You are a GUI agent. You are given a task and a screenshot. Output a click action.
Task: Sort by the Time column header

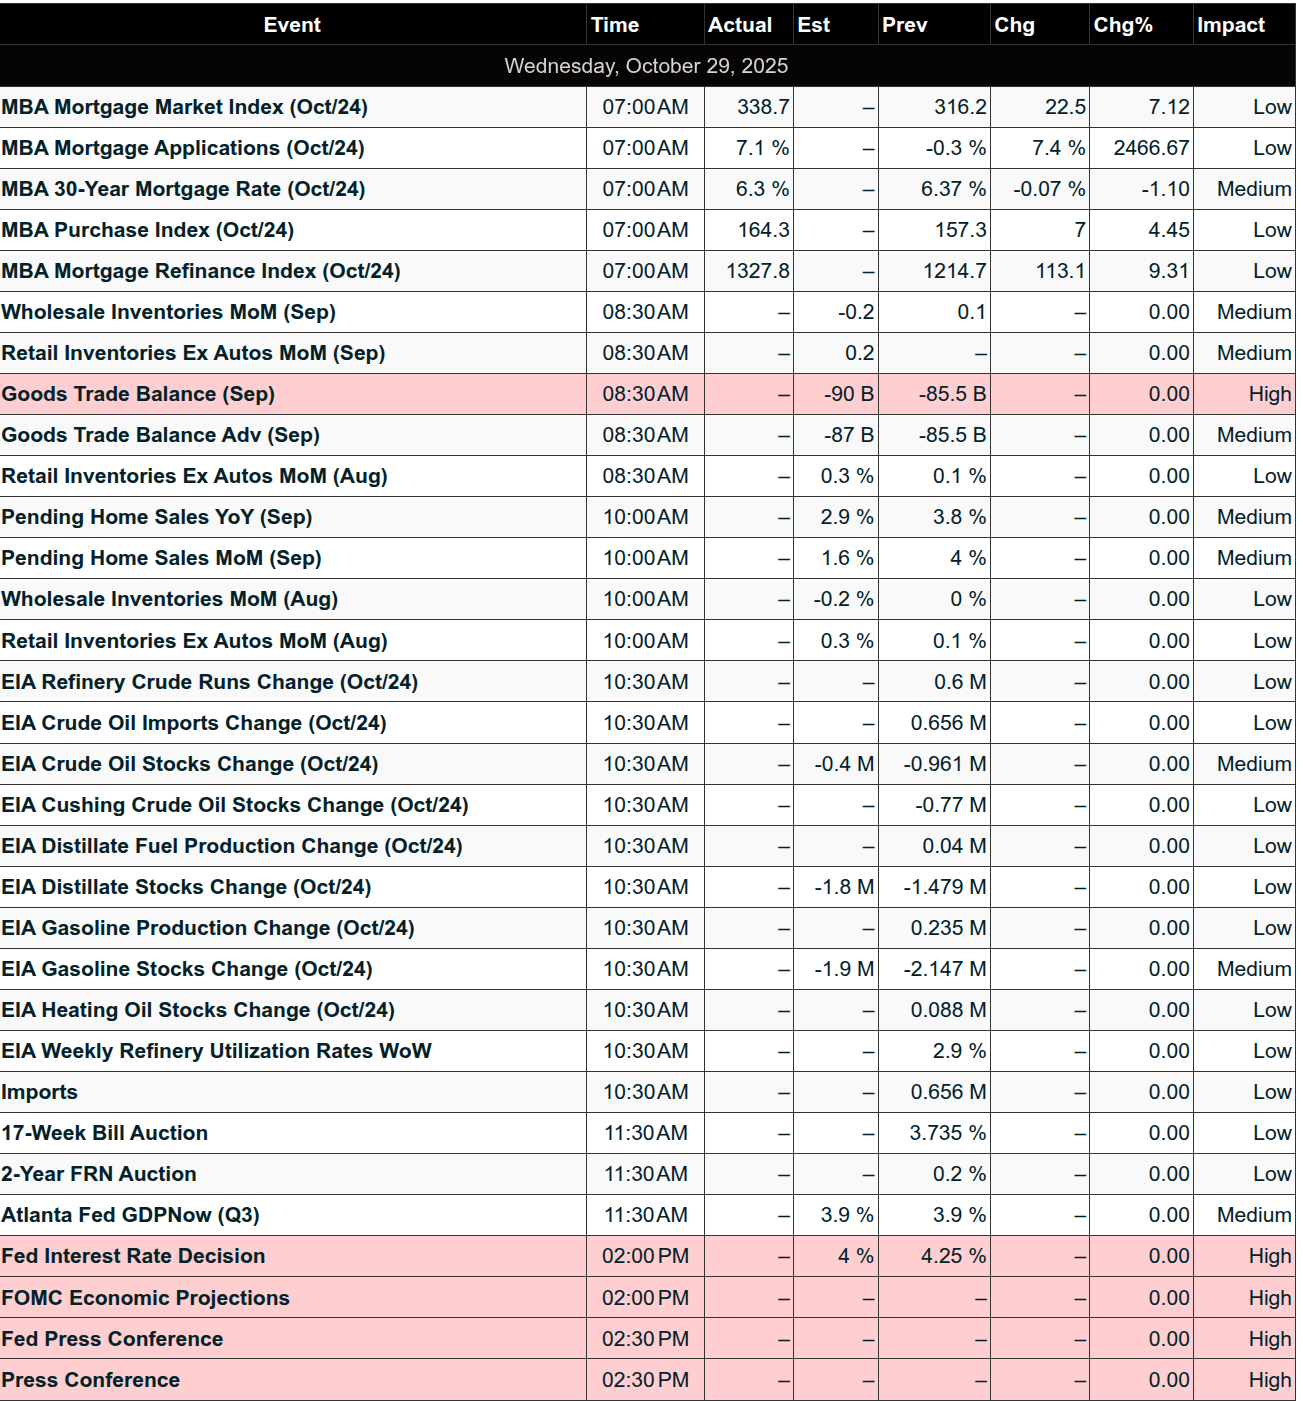click(x=614, y=25)
